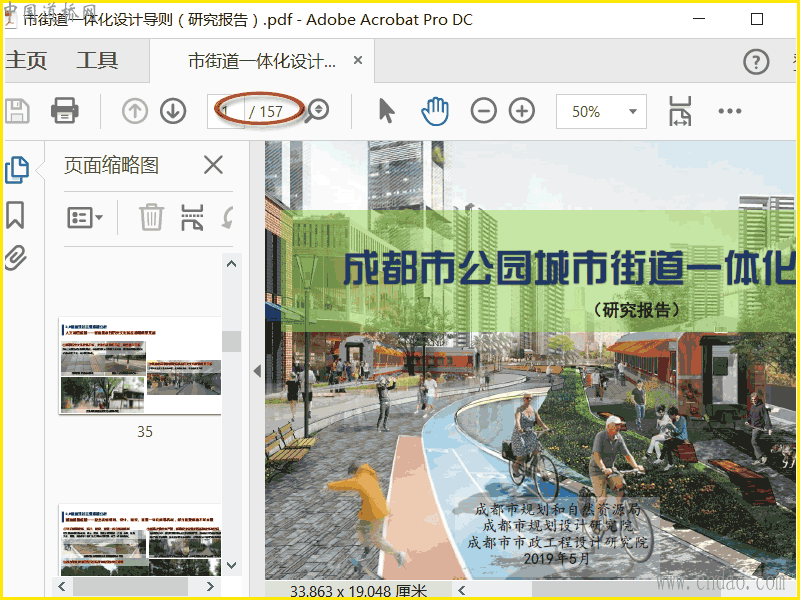Activate the Hand pan tool
This screenshot has height=600, width=800.
pyautogui.click(x=435, y=111)
